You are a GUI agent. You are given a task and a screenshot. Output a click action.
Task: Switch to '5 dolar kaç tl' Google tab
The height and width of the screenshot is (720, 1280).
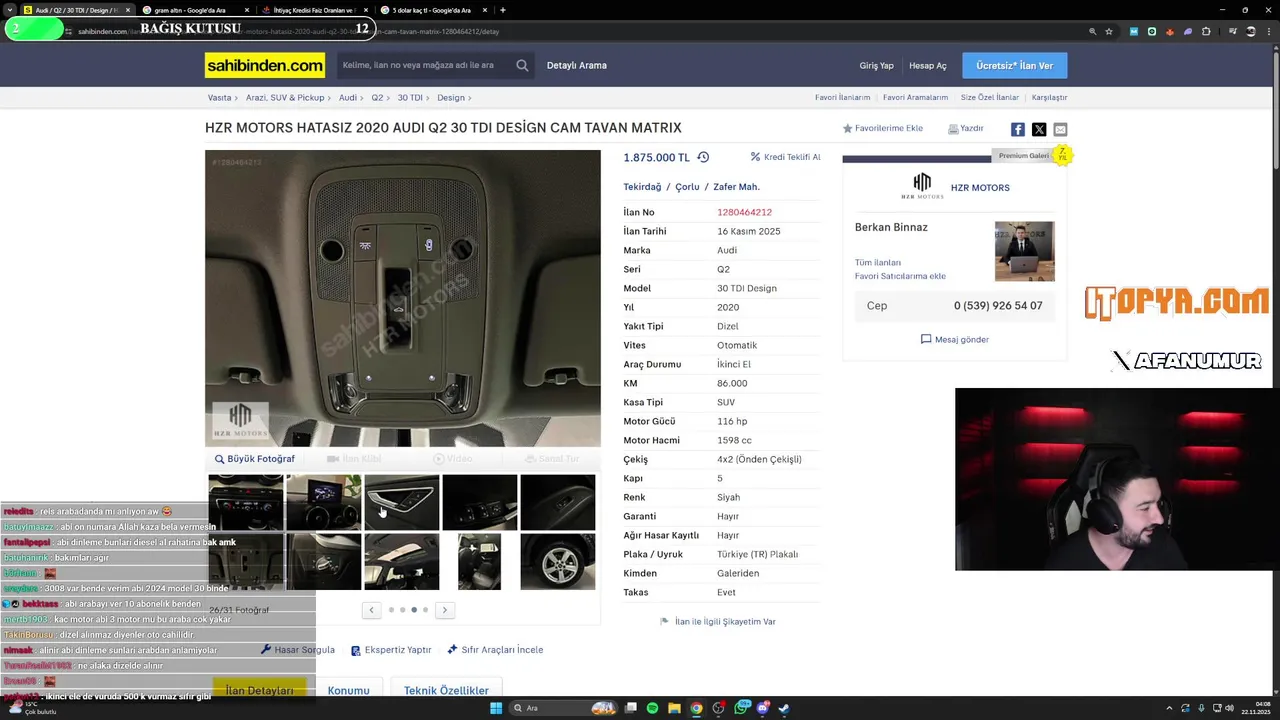coord(432,10)
